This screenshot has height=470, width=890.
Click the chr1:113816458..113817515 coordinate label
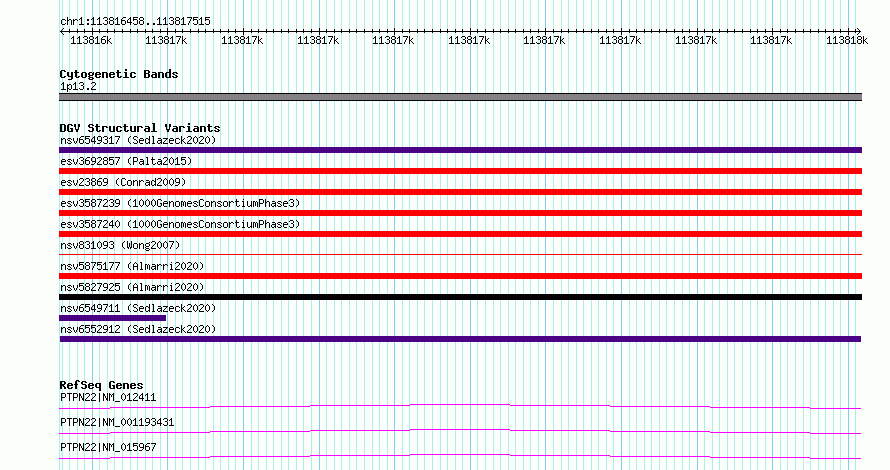135,22
